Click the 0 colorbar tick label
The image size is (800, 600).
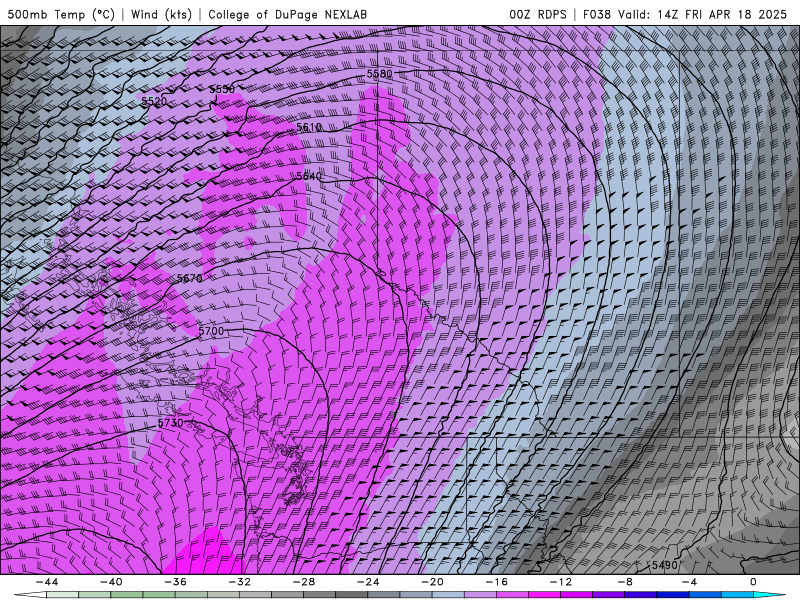click(x=754, y=582)
